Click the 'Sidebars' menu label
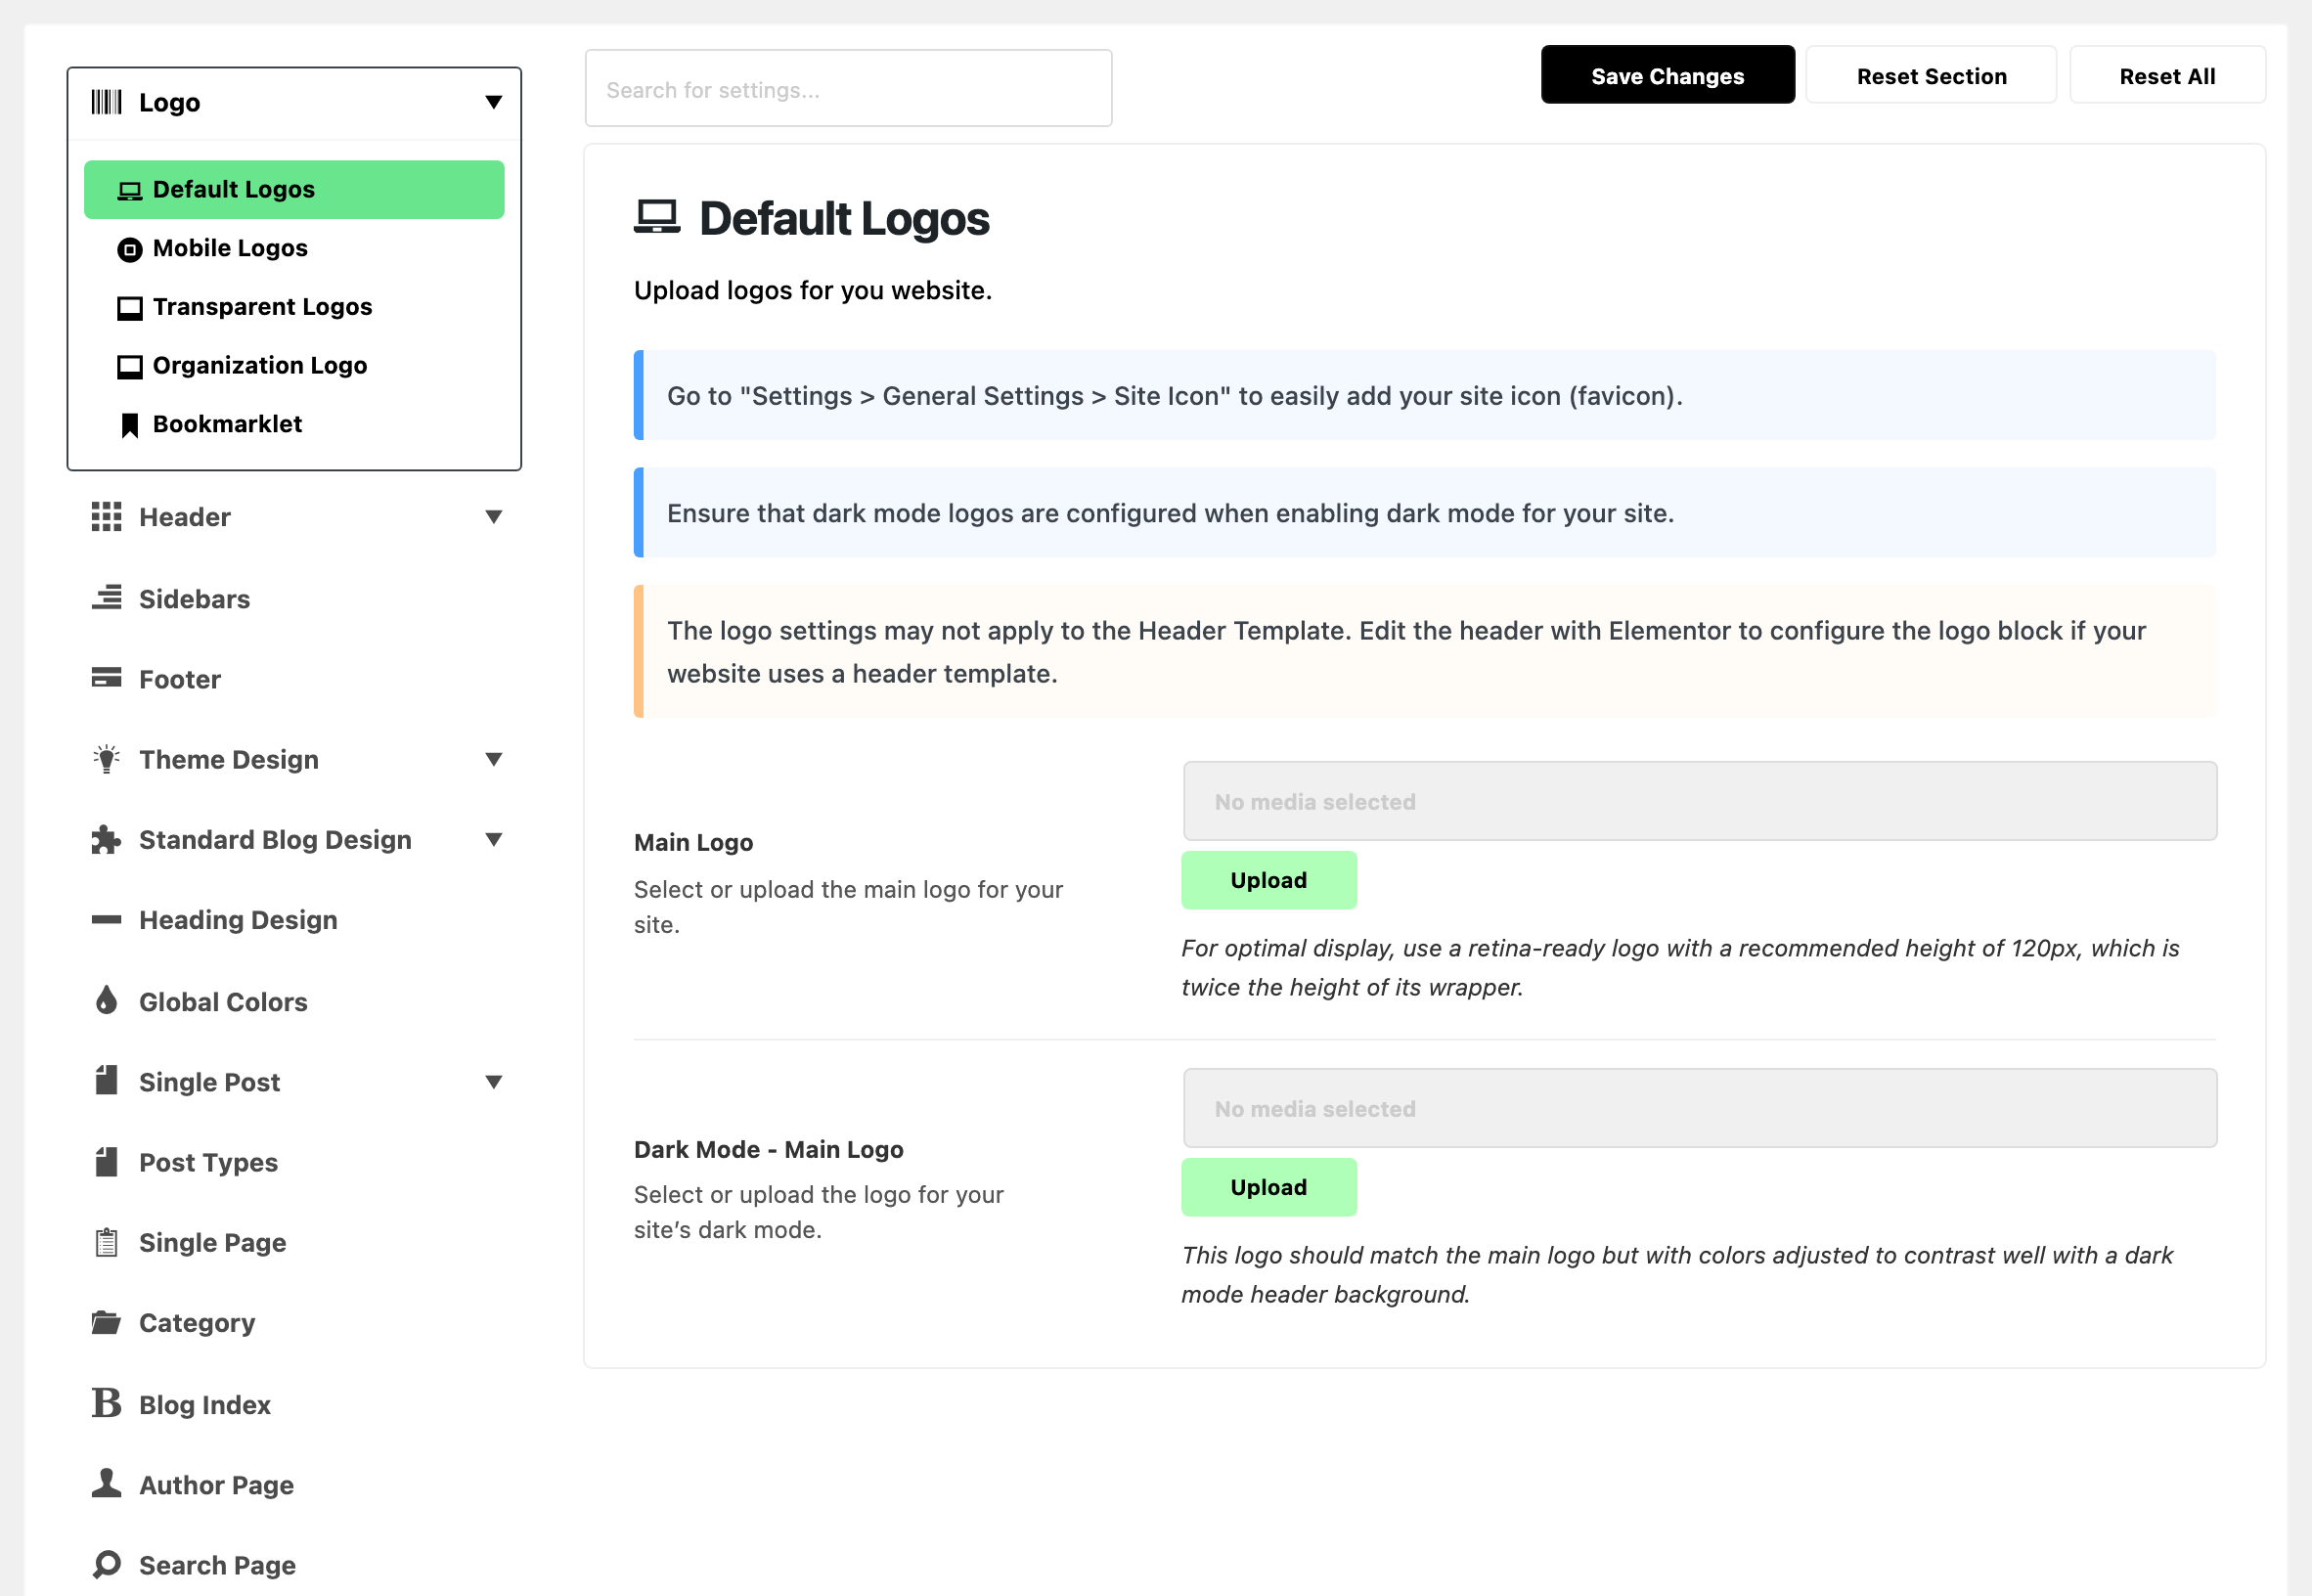The height and width of the screenshot is (1596, 2312). [194, 599]
